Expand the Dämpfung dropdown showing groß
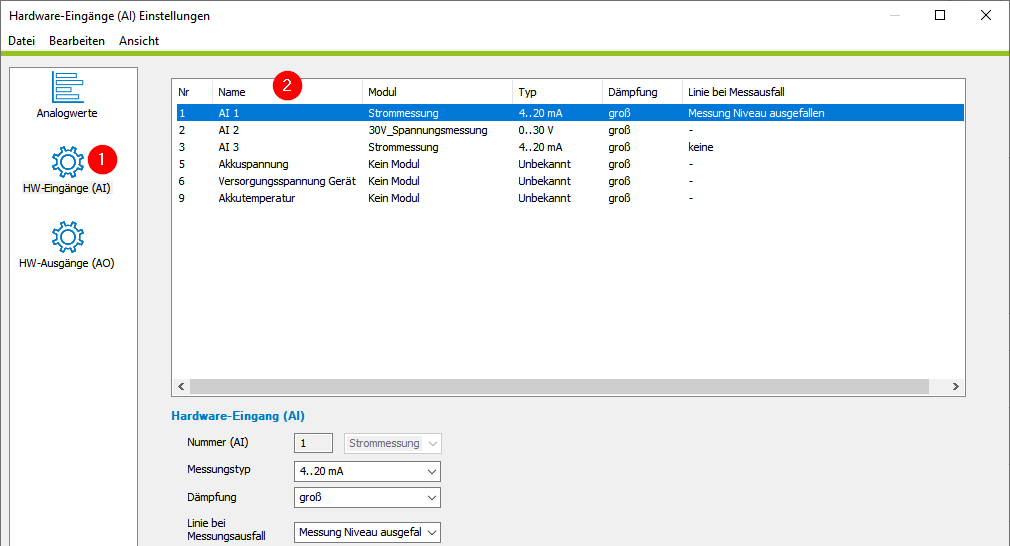Screen dimensions: 1010x546 click(367, 498)
